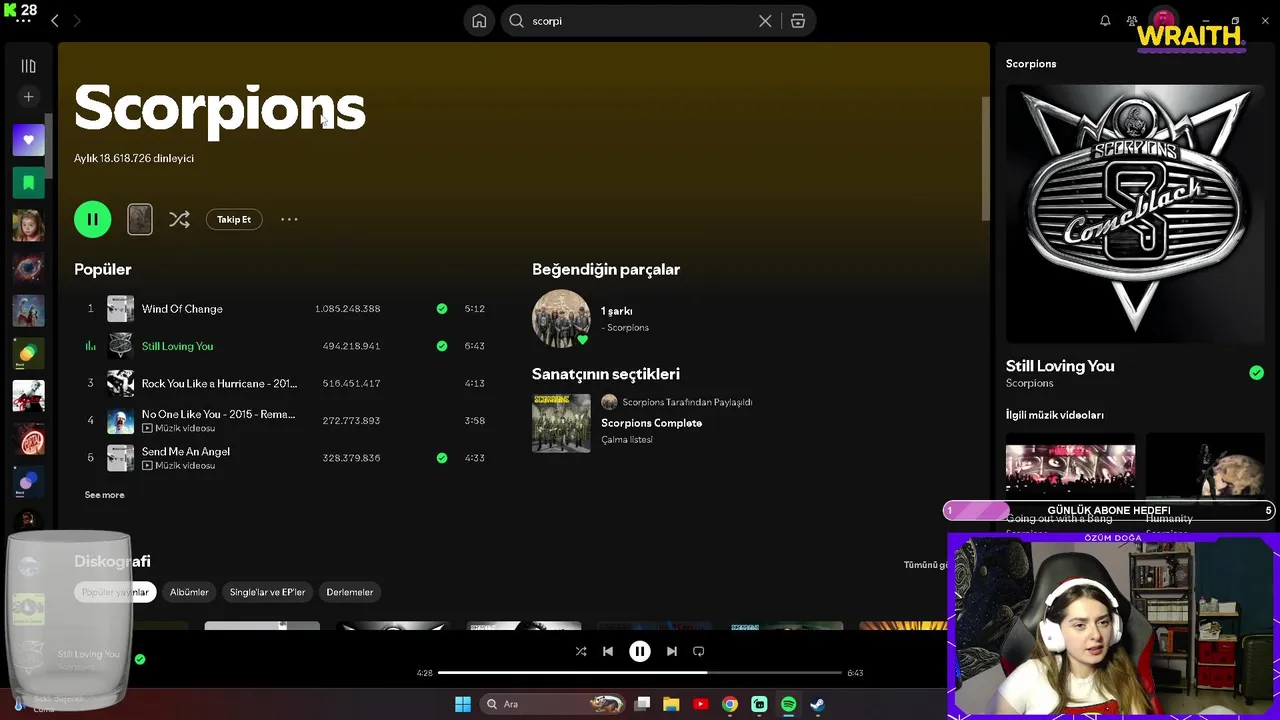1280x720 pixels.
Task: Open Liked Songs purple heart playlist
Action: tap(28, 140)
